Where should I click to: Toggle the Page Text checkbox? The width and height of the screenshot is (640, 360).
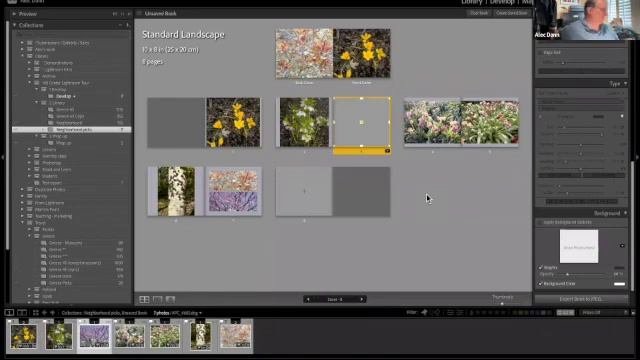pos(540,53)
